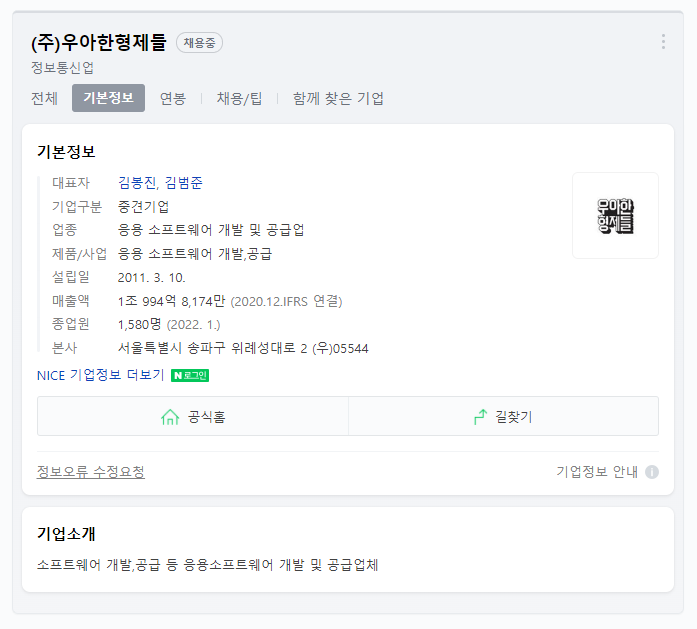697x629 pixels.
Task: Click the 중견기업 company type value
Action: (x=143, y=207)
